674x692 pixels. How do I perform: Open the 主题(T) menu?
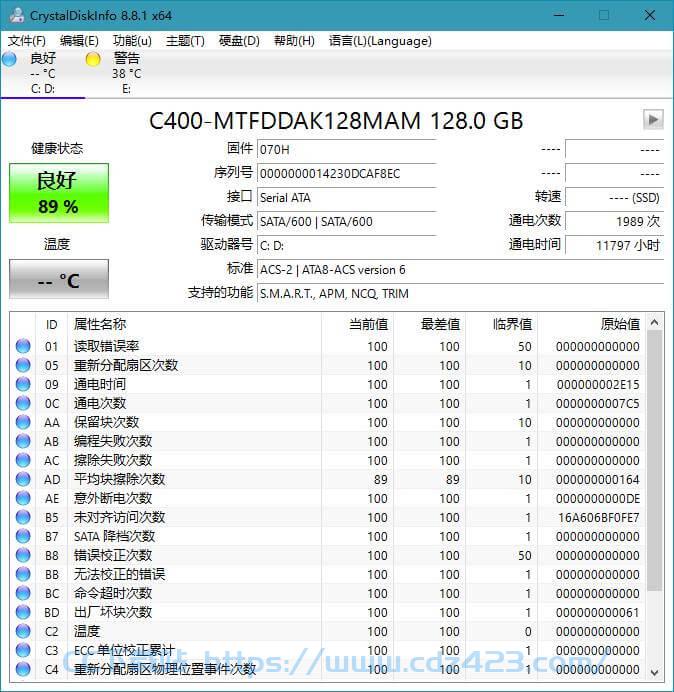(x=185, y=41)
